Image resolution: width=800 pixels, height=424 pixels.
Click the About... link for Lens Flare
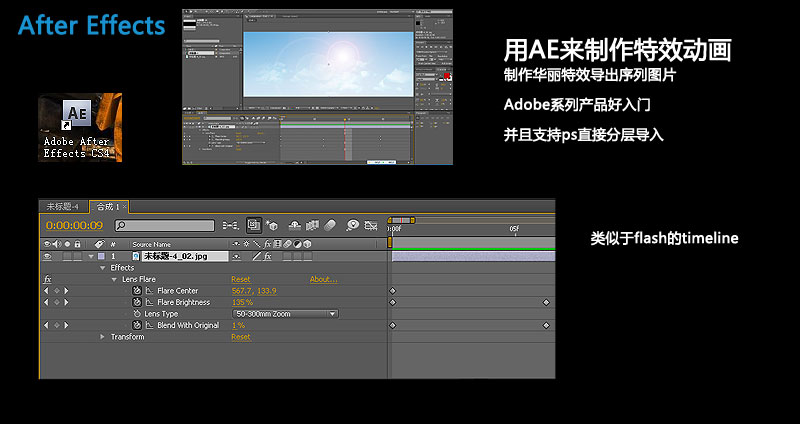(323, 279)
